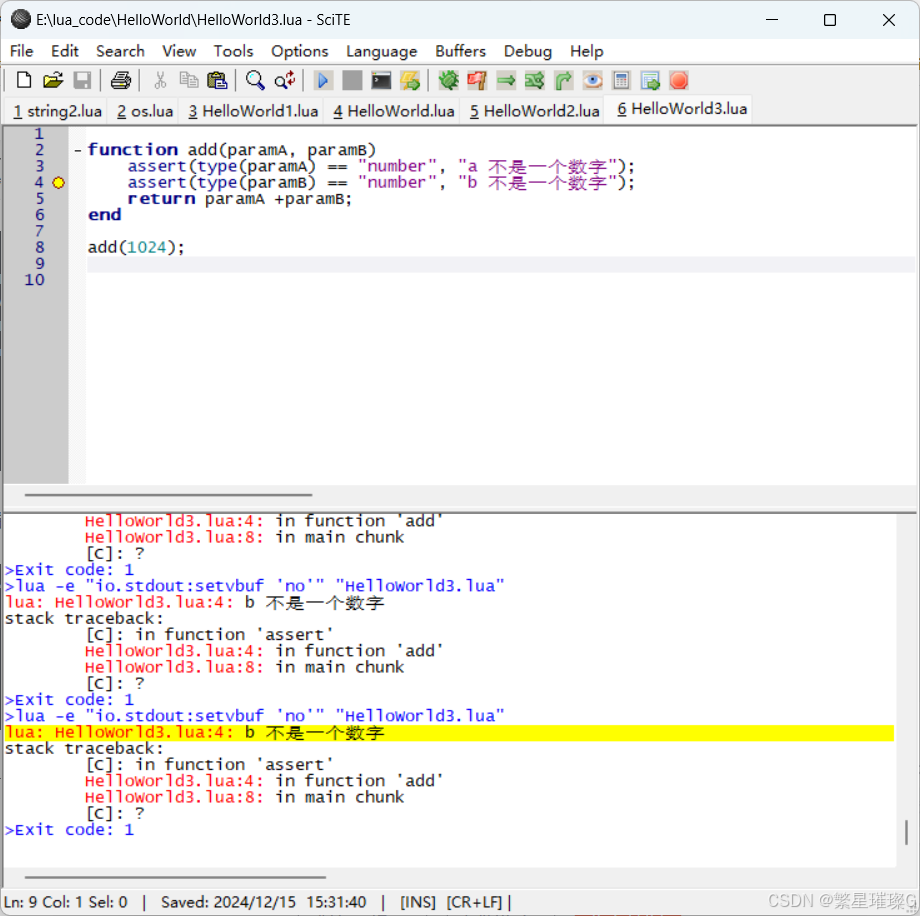
Task: Open the File menu
Action: point(22,52)
